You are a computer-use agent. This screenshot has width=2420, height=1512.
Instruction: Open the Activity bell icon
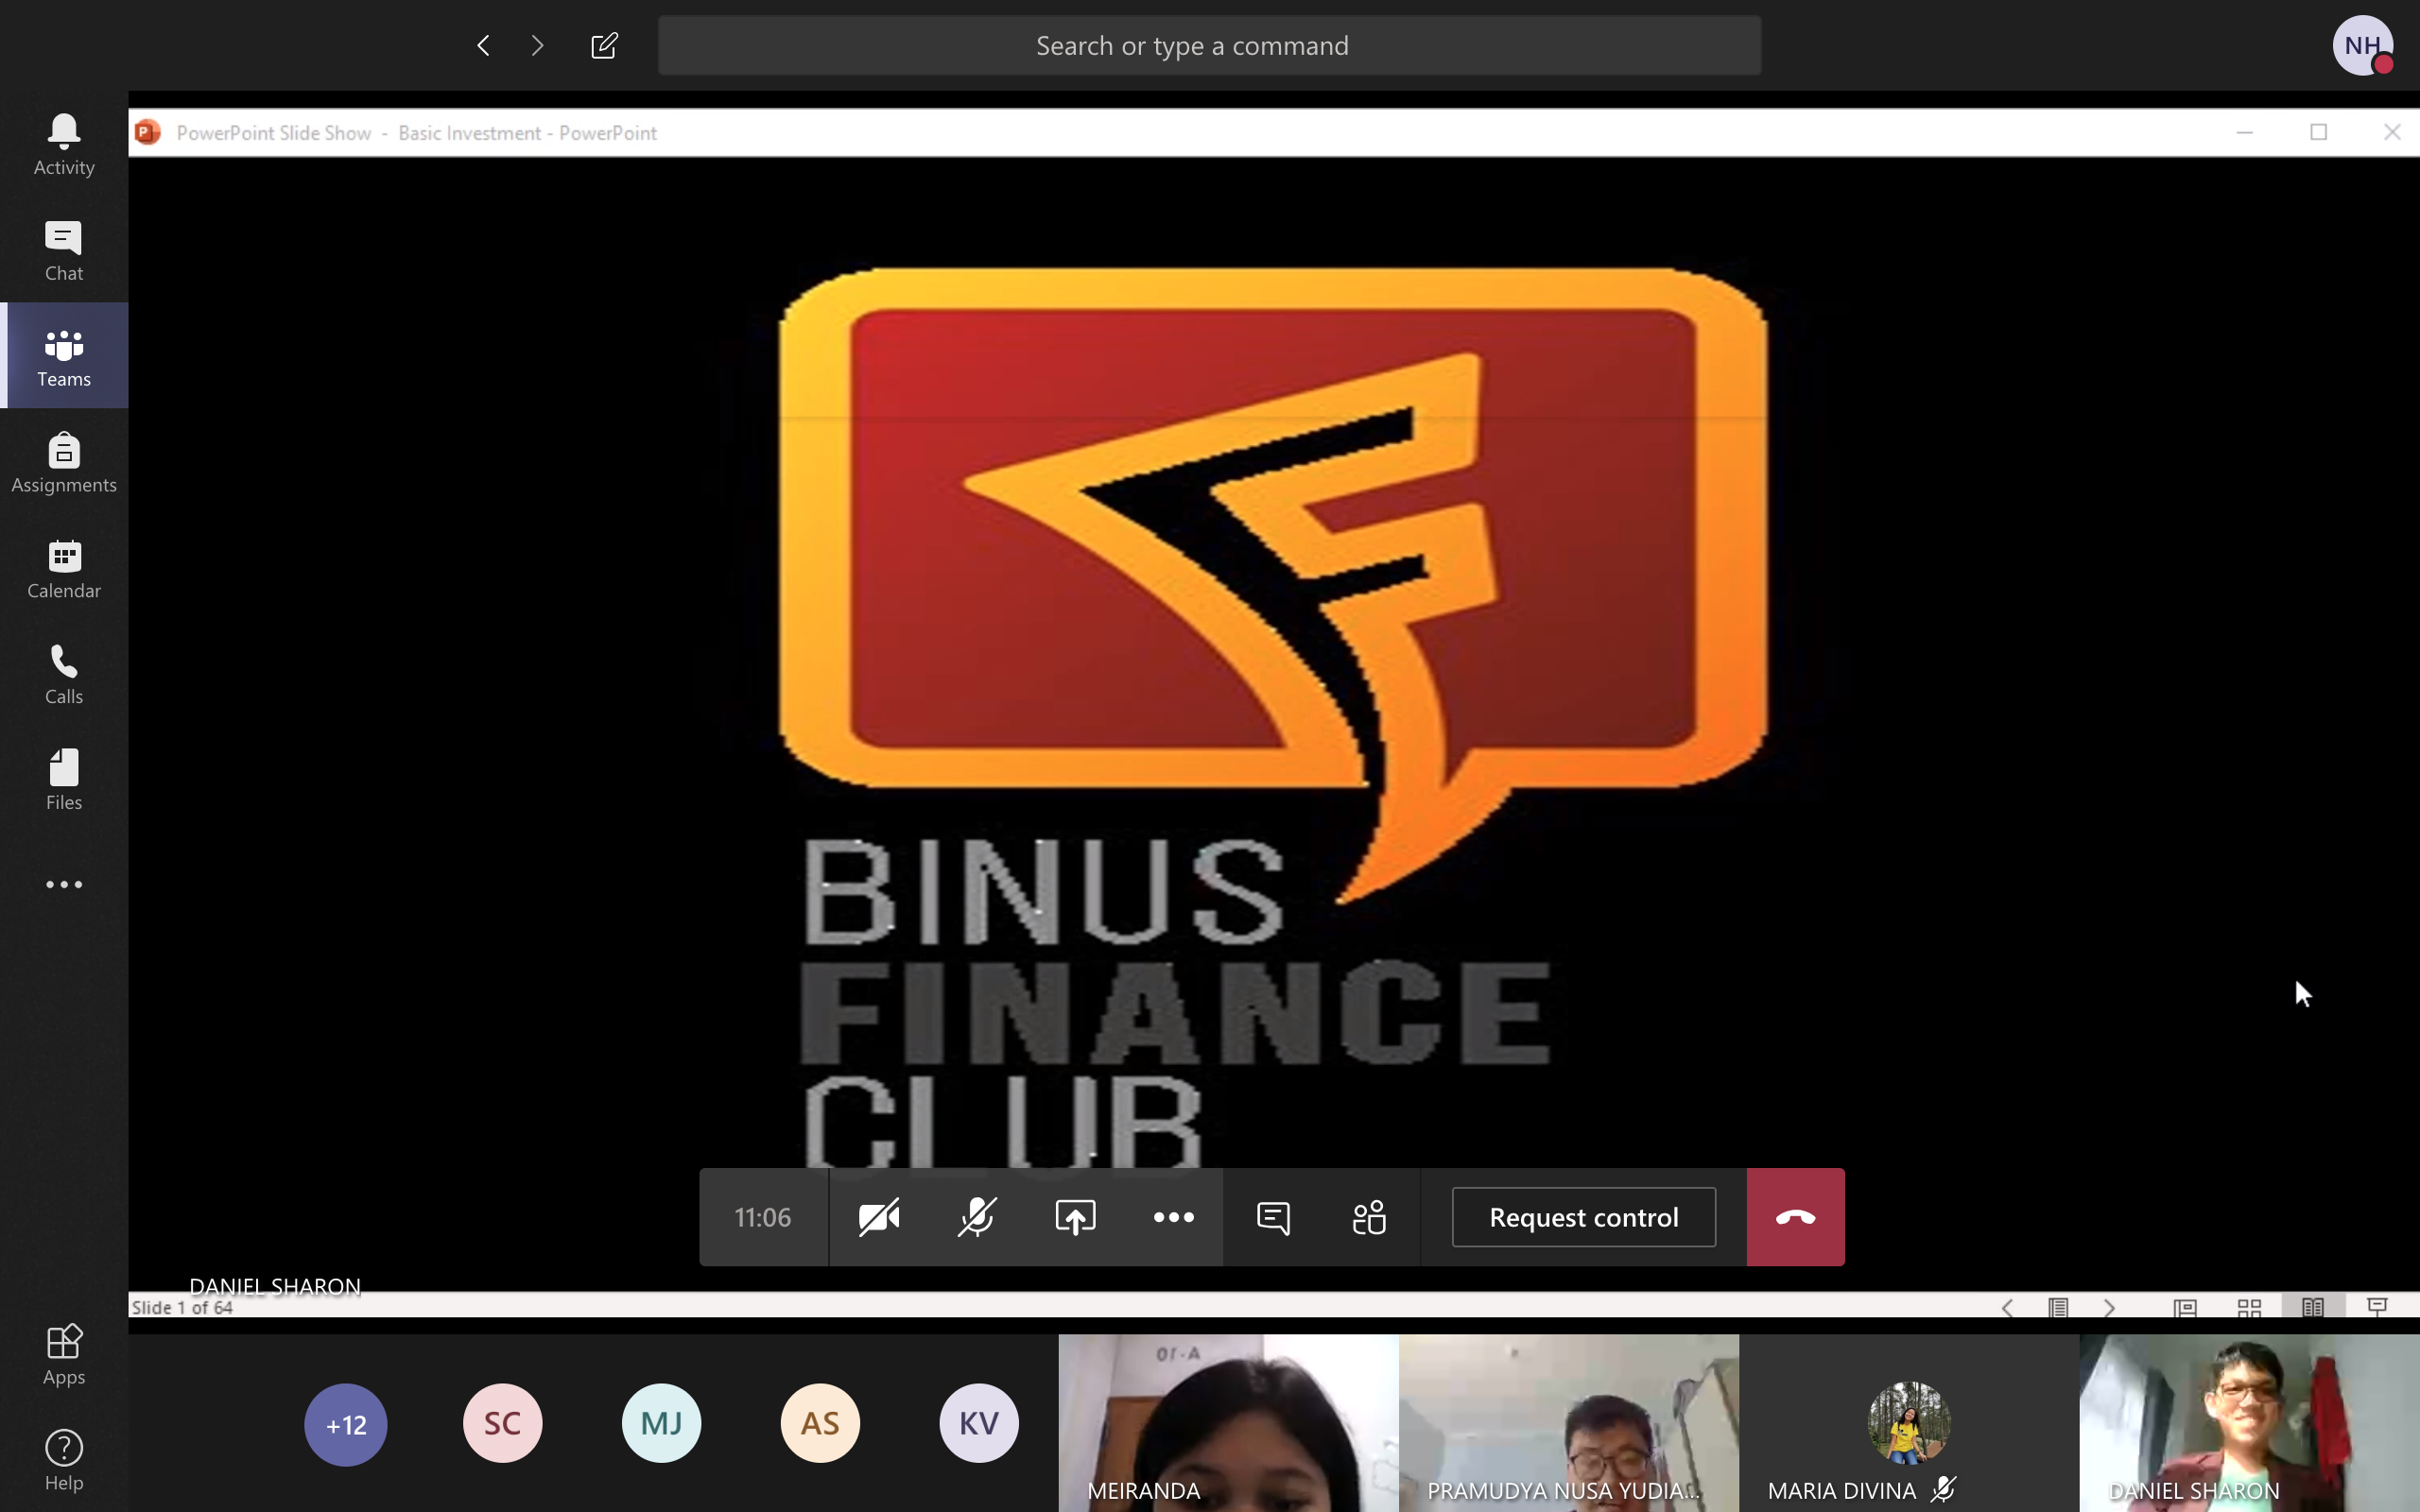coord(64,143)
